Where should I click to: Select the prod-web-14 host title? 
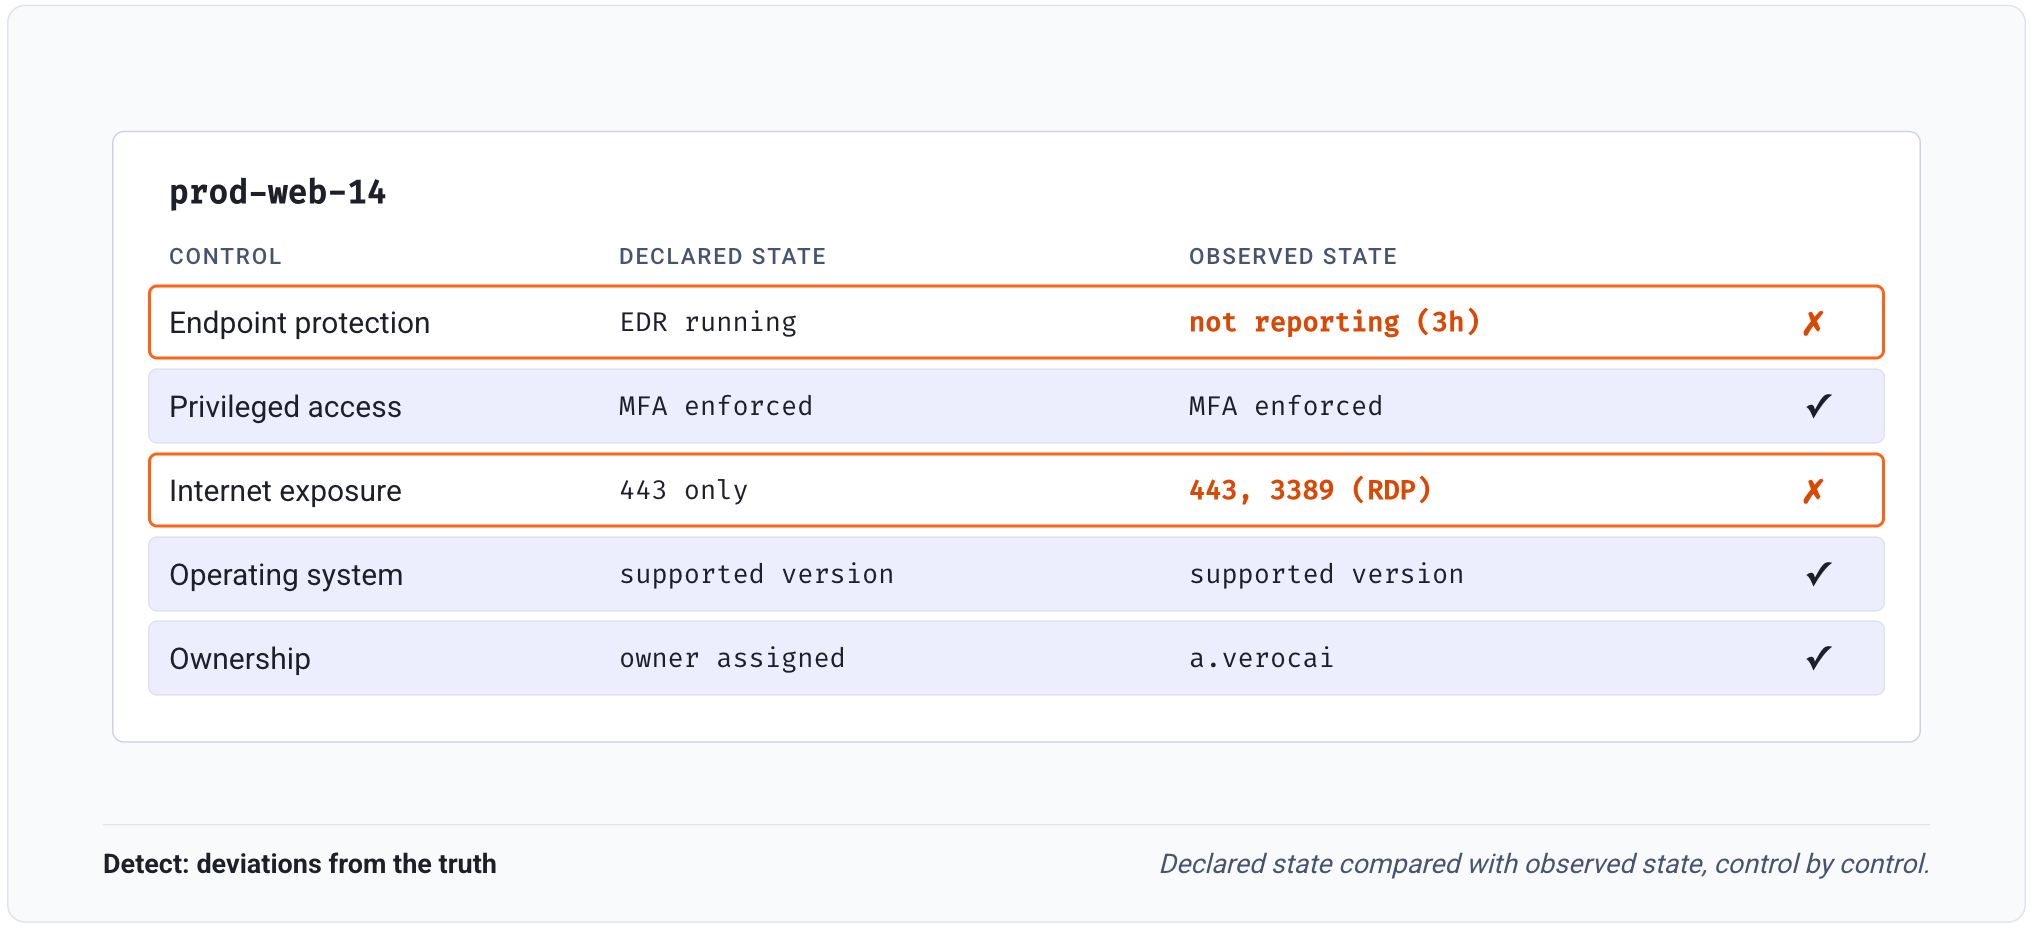click(277, 192)
